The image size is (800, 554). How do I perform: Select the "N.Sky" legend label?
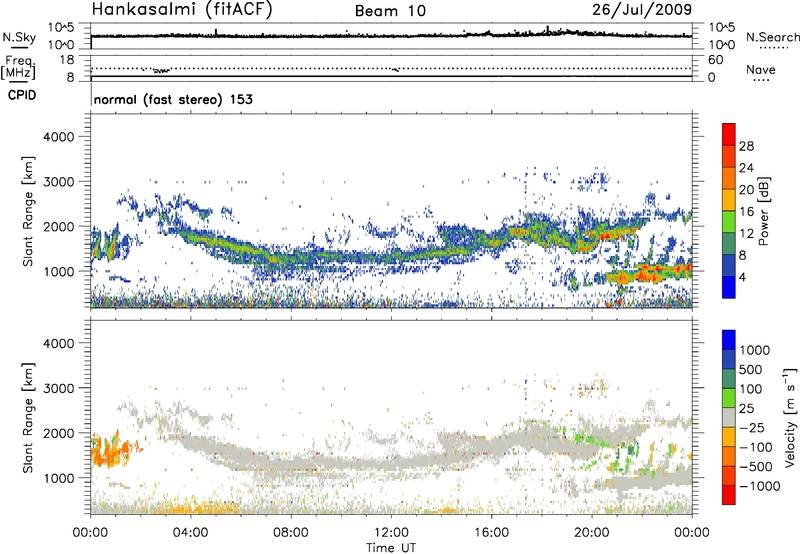pyautogui.click(x=19, y=37)
